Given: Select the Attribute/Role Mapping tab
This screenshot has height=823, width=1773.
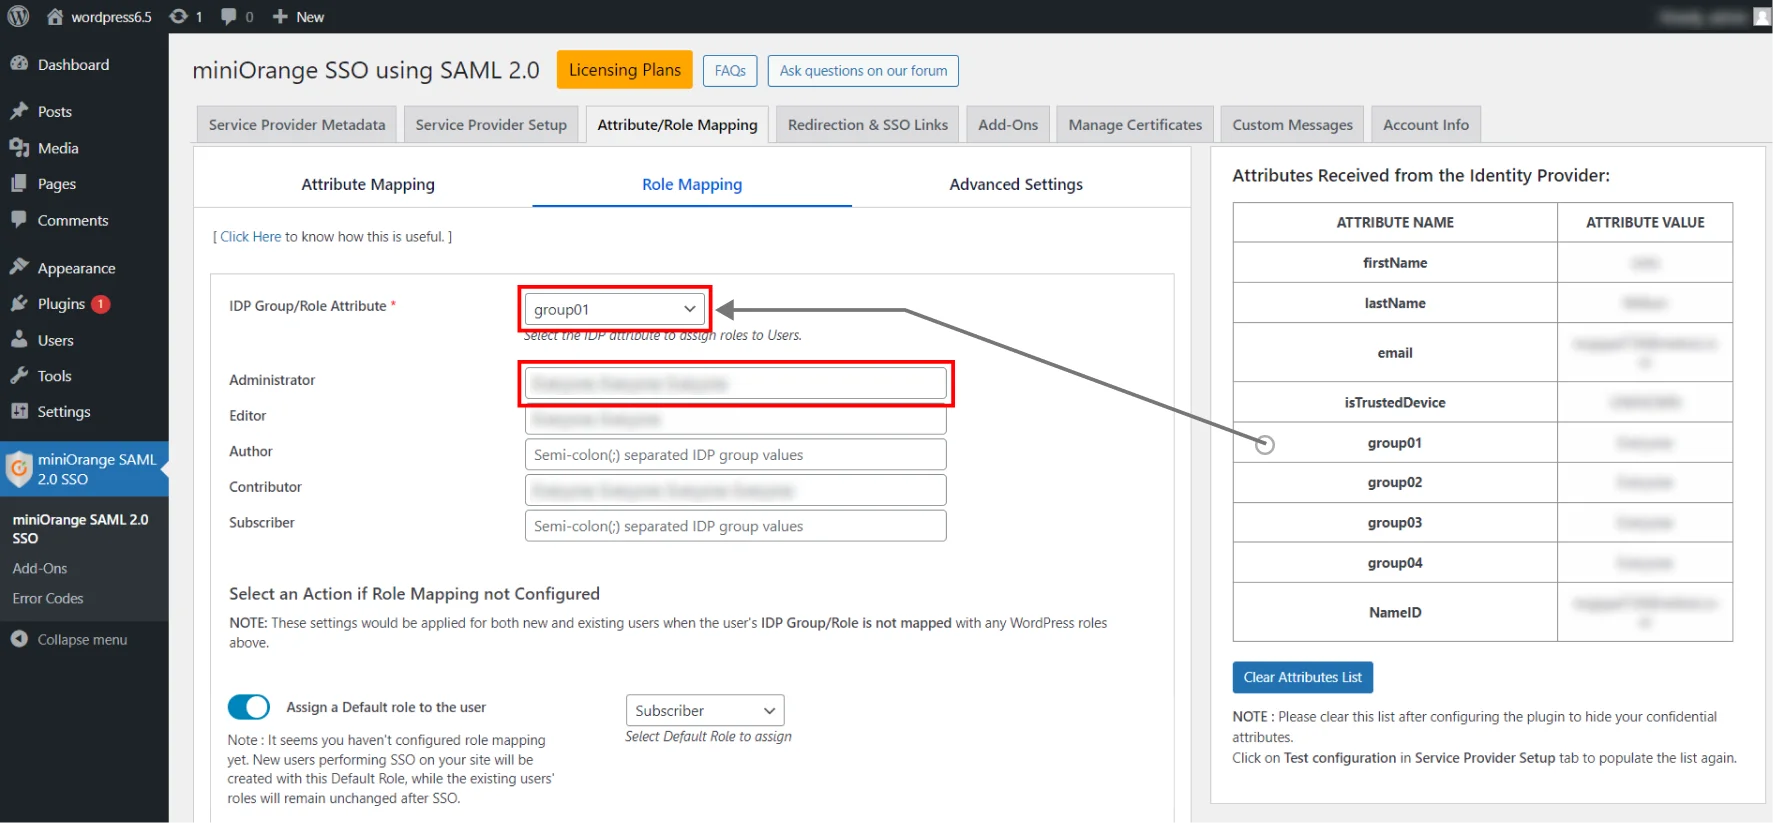Looking at the screenshot, I should [x=677, y=124].
